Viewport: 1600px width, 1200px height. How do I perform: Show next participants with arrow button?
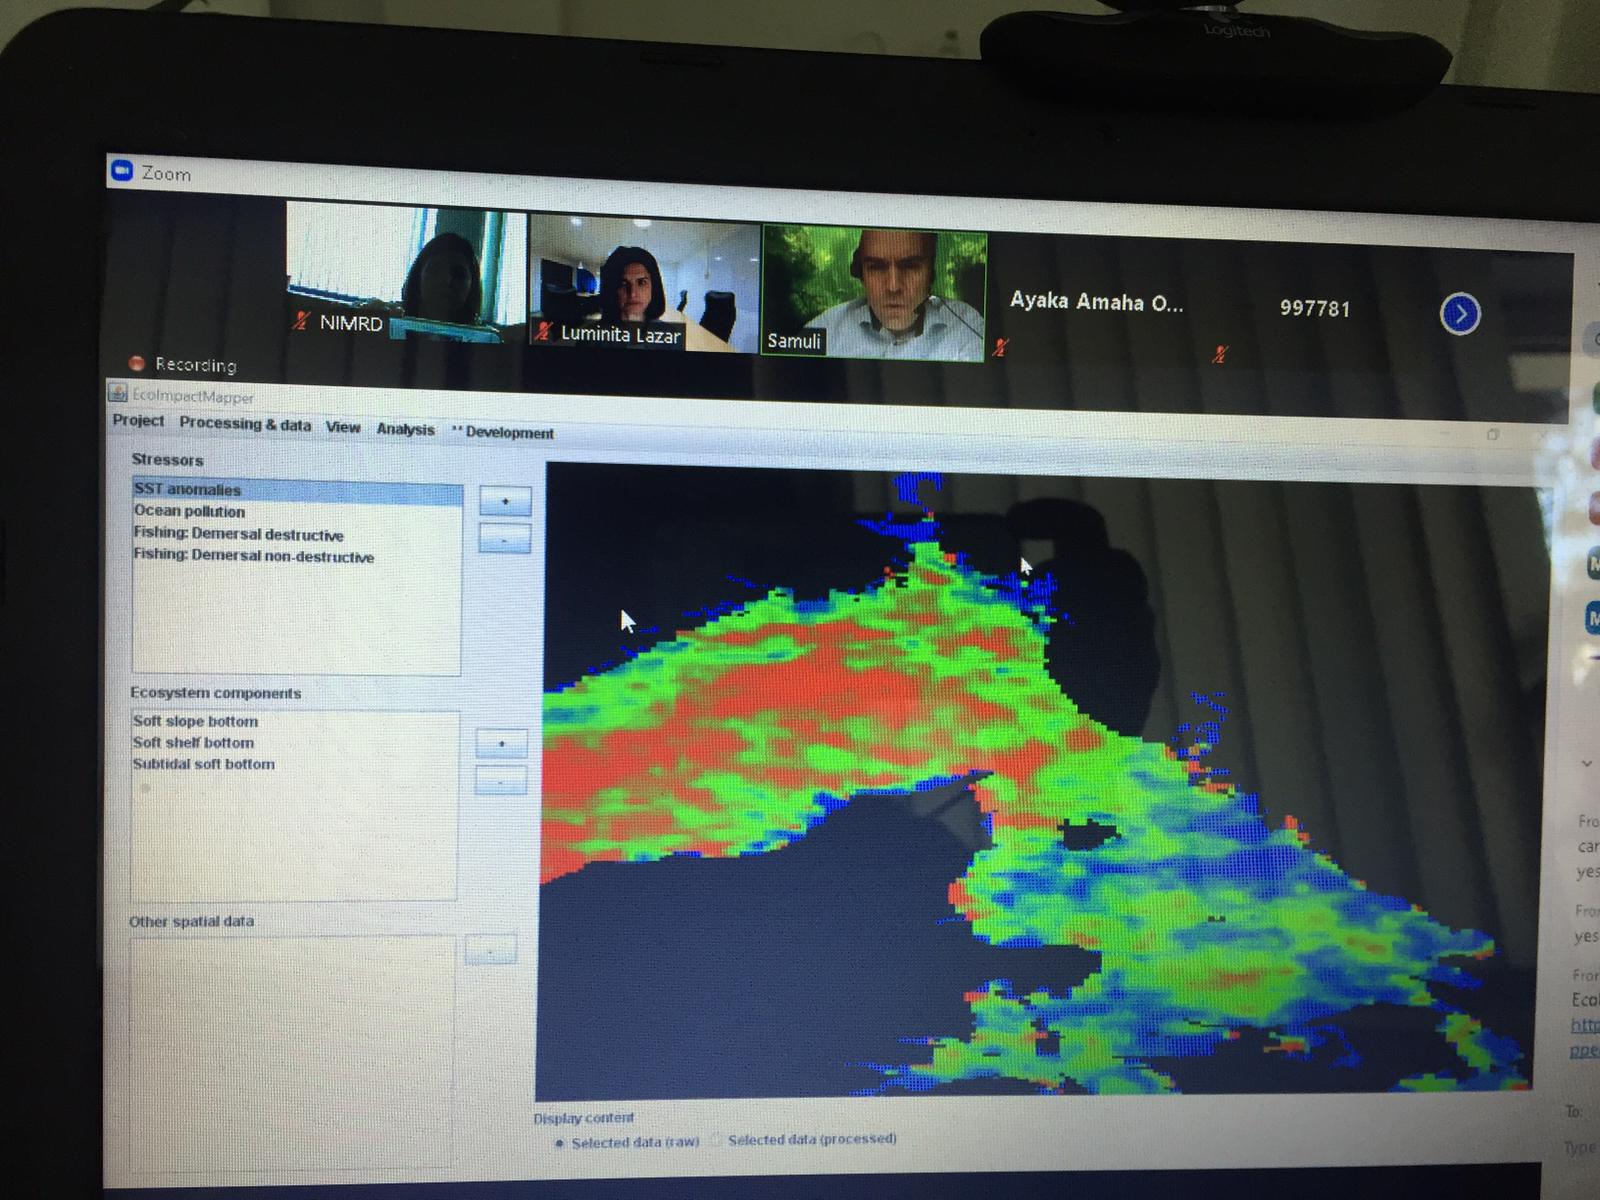pos(1460,314)
